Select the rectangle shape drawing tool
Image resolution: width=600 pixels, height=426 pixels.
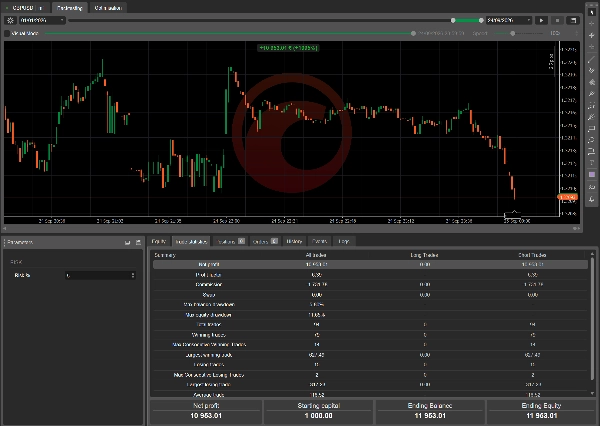point(592,129)
